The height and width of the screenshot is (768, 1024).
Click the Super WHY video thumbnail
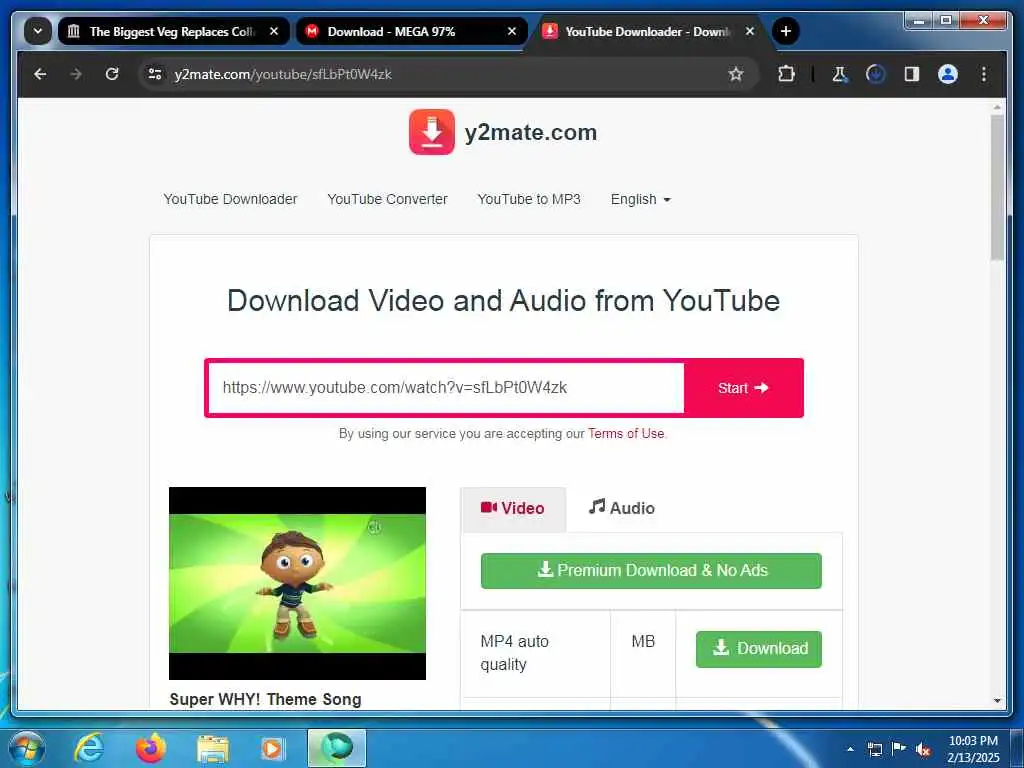tap(297, 583)
